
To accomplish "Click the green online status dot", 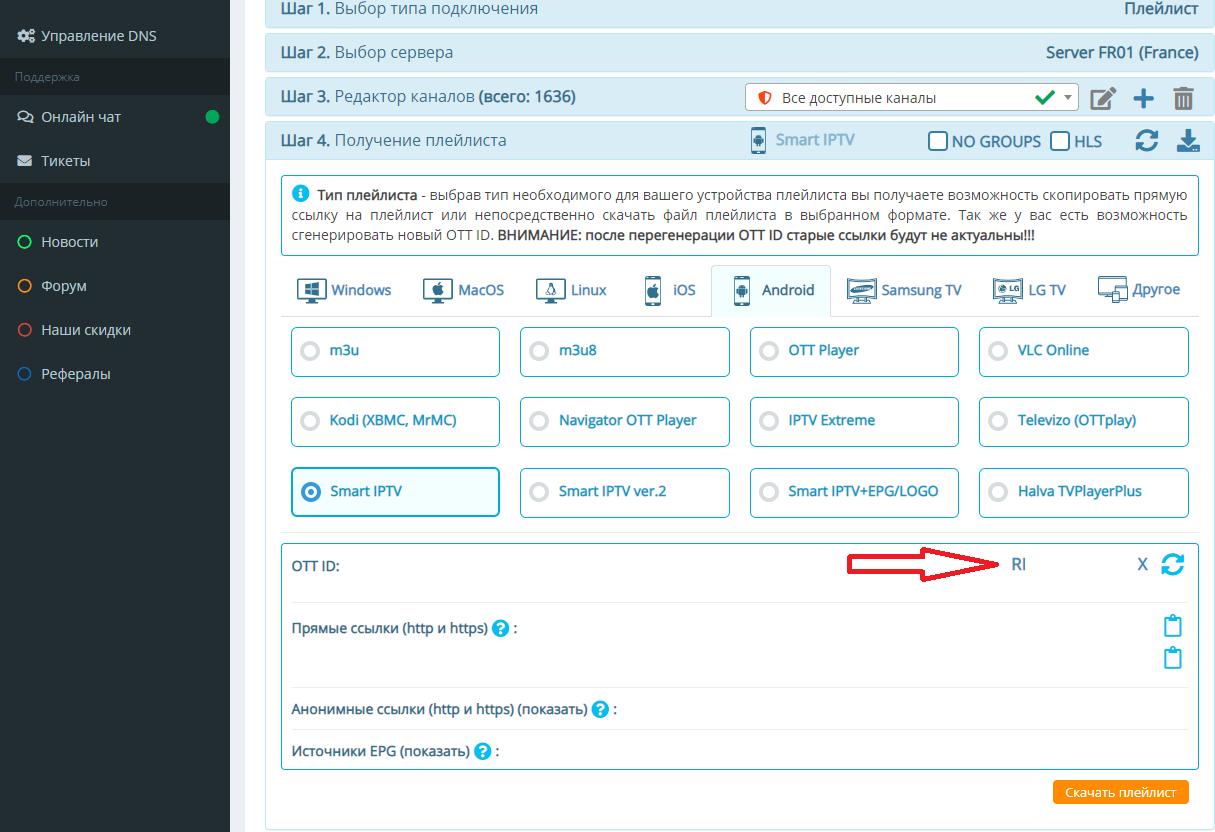I will [x=212, y=117].
